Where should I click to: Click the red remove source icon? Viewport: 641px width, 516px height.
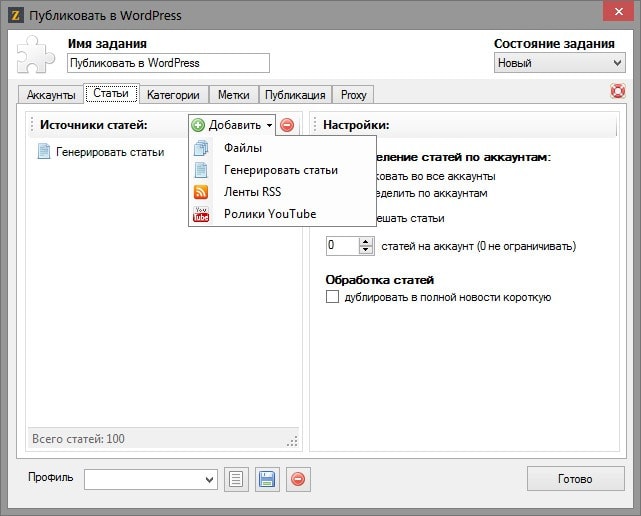(x=287, y=125)
